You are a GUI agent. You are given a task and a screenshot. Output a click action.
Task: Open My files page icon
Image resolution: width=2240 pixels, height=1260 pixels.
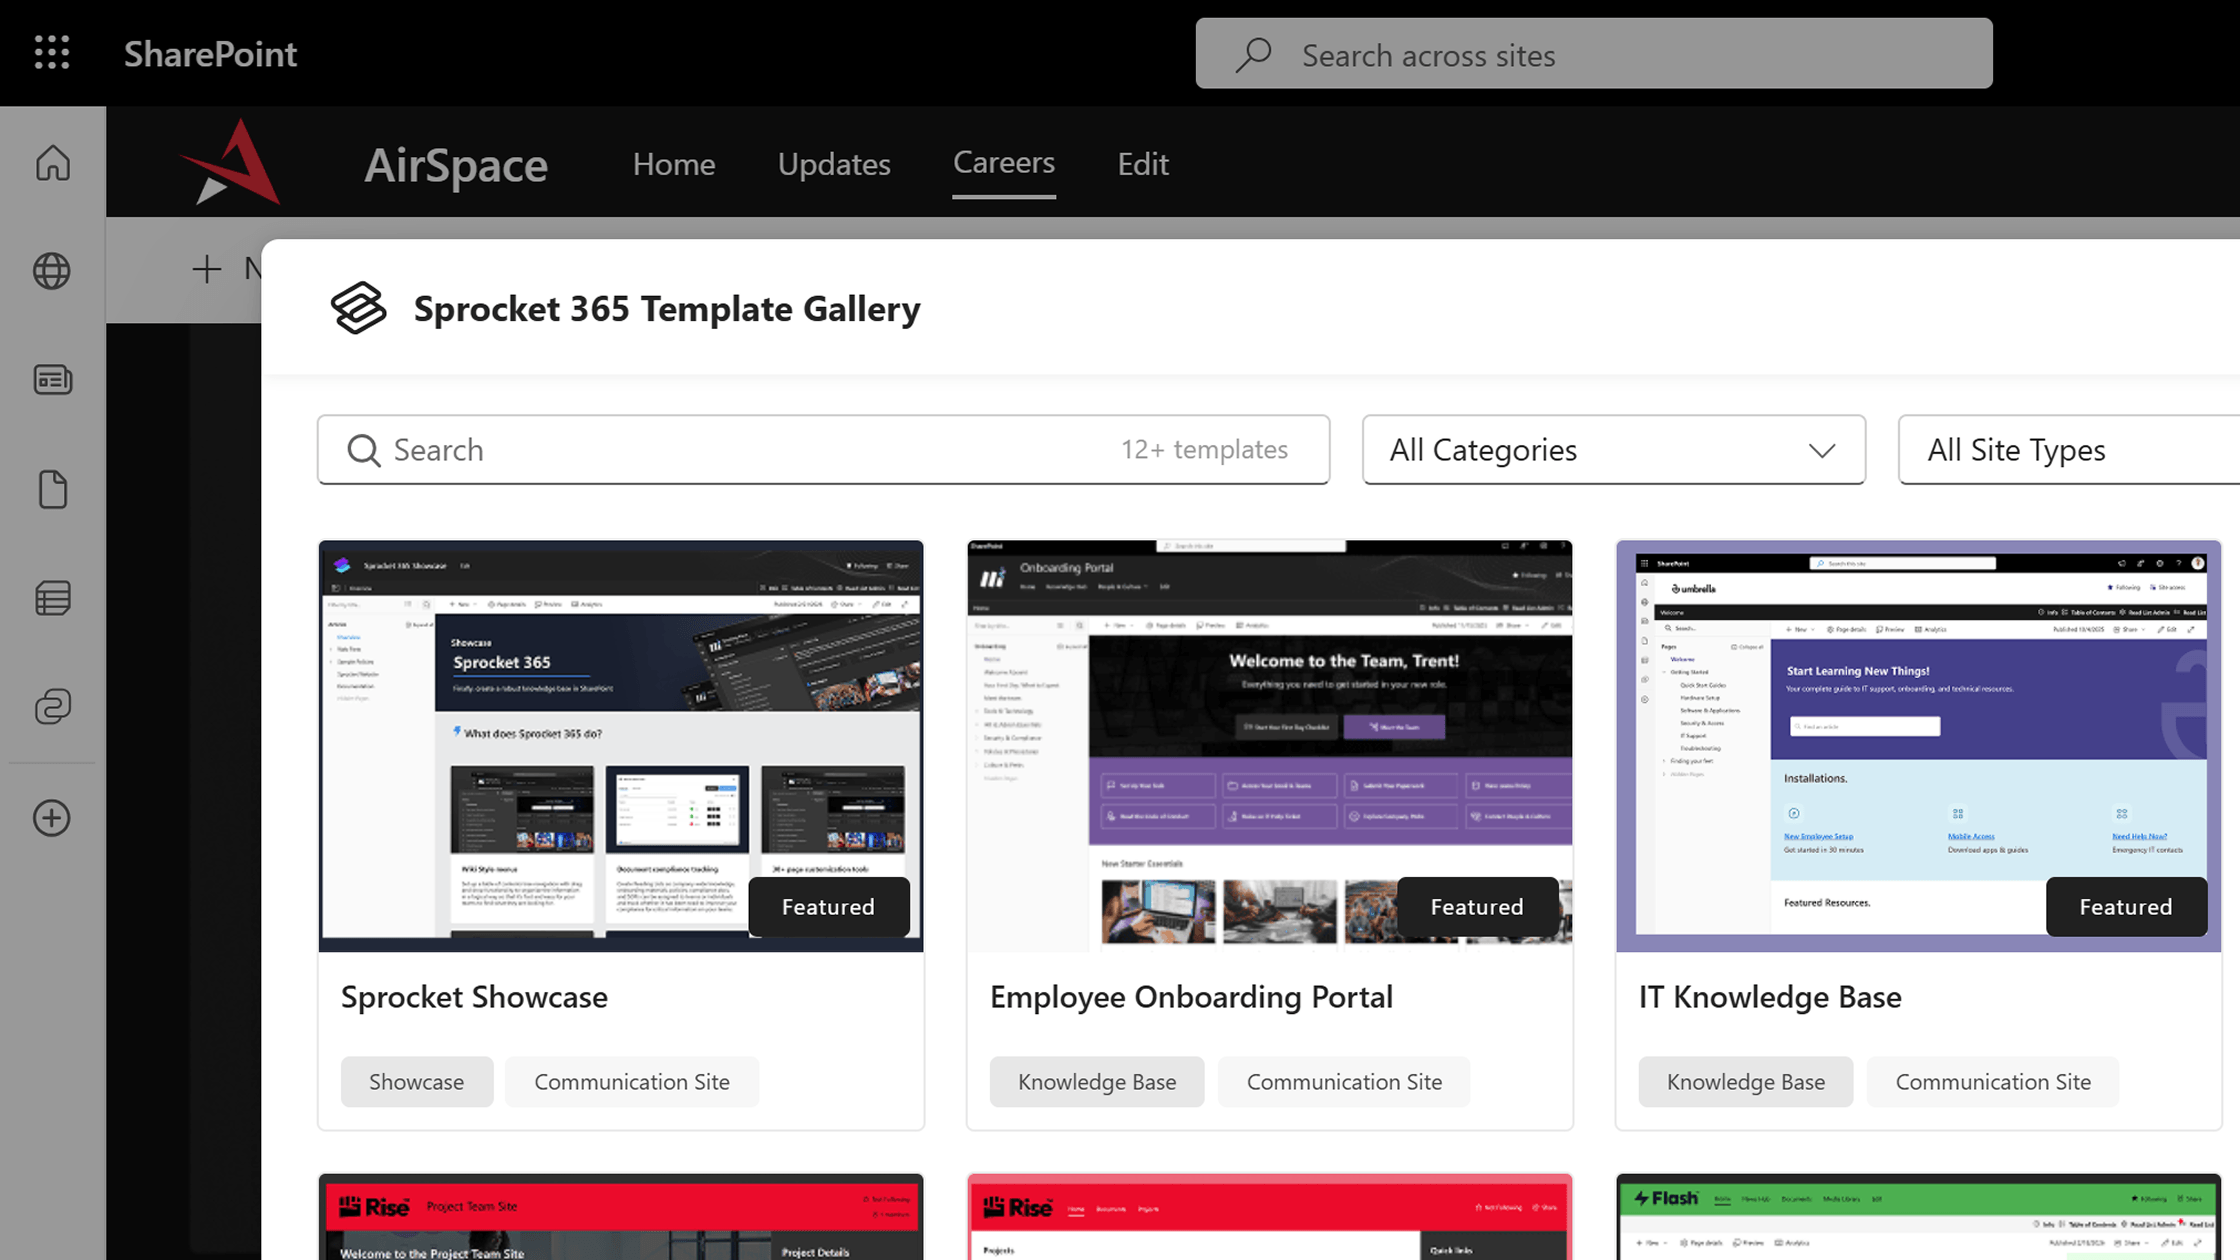52,489
